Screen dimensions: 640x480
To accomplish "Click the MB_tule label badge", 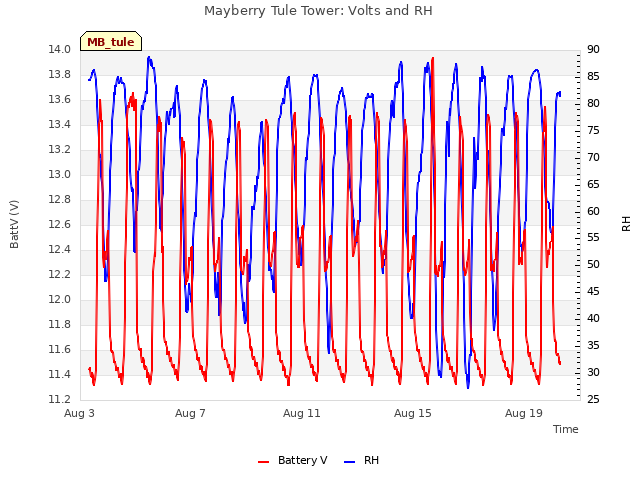I will tap(111, 41).
